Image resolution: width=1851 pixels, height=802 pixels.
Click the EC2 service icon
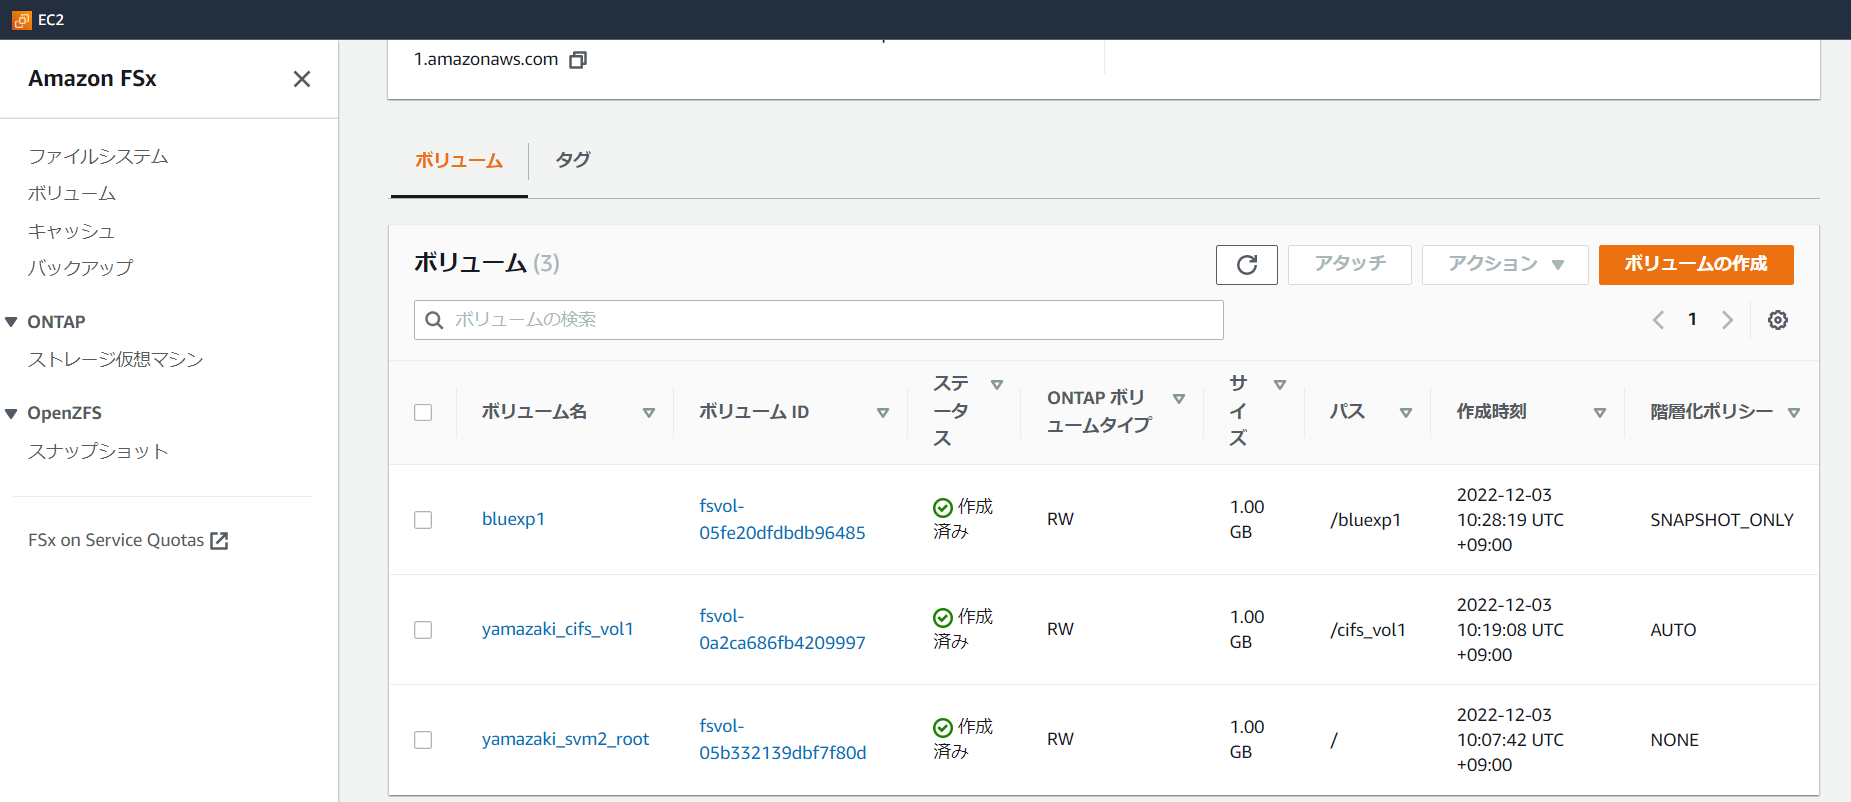pyautogui.click(x=21, y=20)
